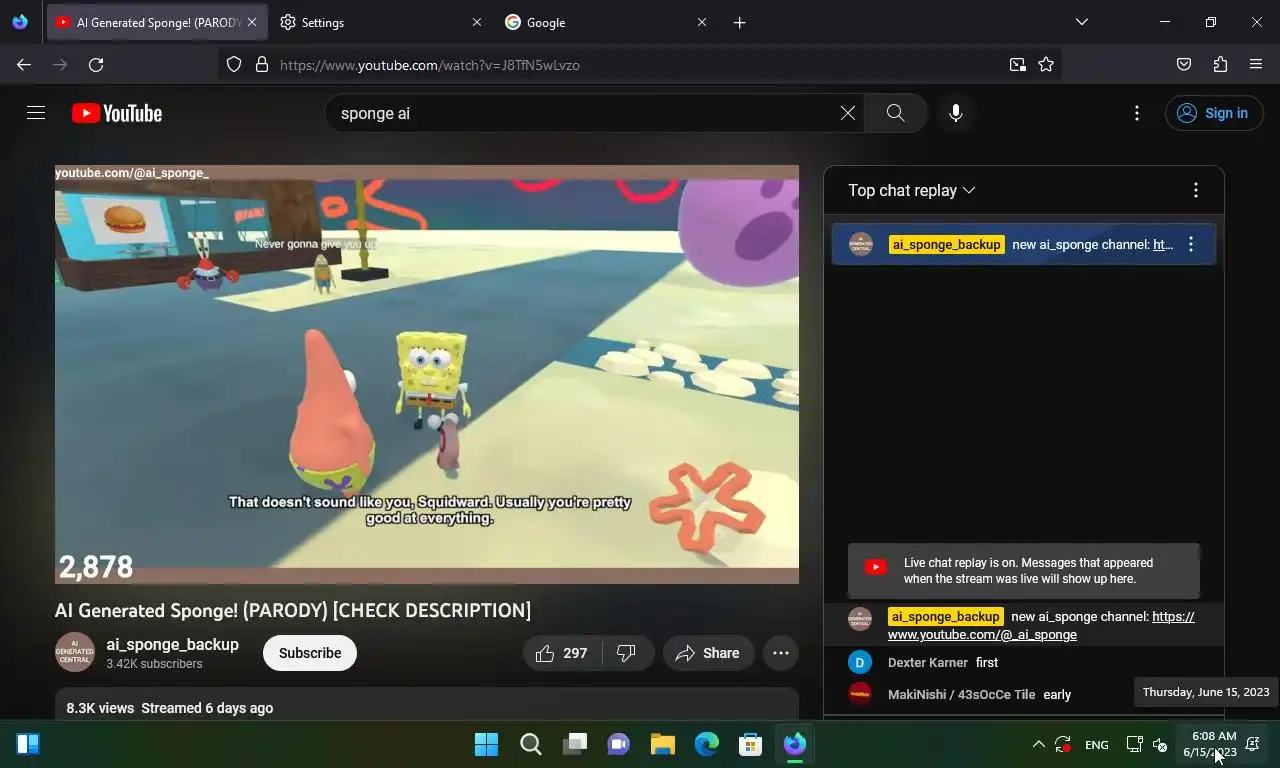Open Pocket save icon in toolbar
Image resolution: width=1280 pixels, height=768 pixels.
tap(1184, 65)
